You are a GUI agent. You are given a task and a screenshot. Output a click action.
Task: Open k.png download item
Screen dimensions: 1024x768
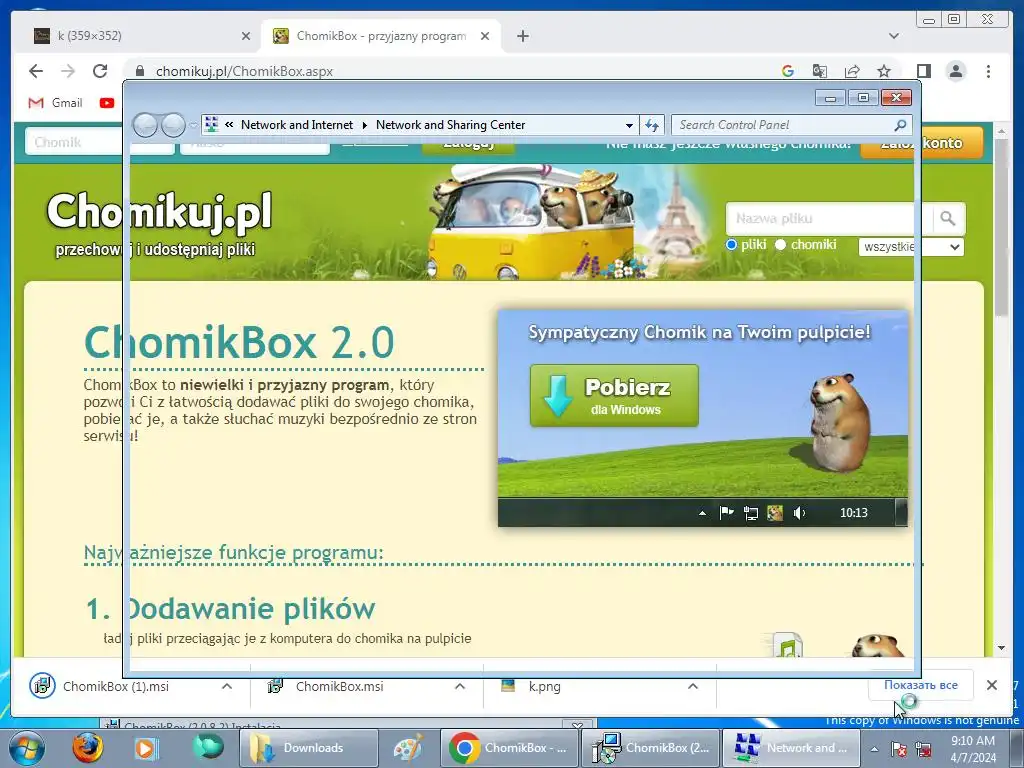point(545,686)
